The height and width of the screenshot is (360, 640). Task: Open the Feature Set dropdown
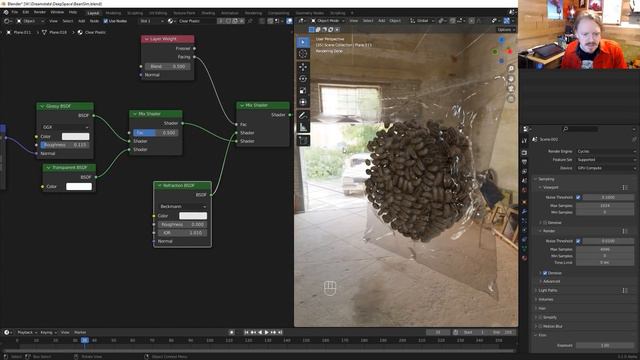click(606, 160)
